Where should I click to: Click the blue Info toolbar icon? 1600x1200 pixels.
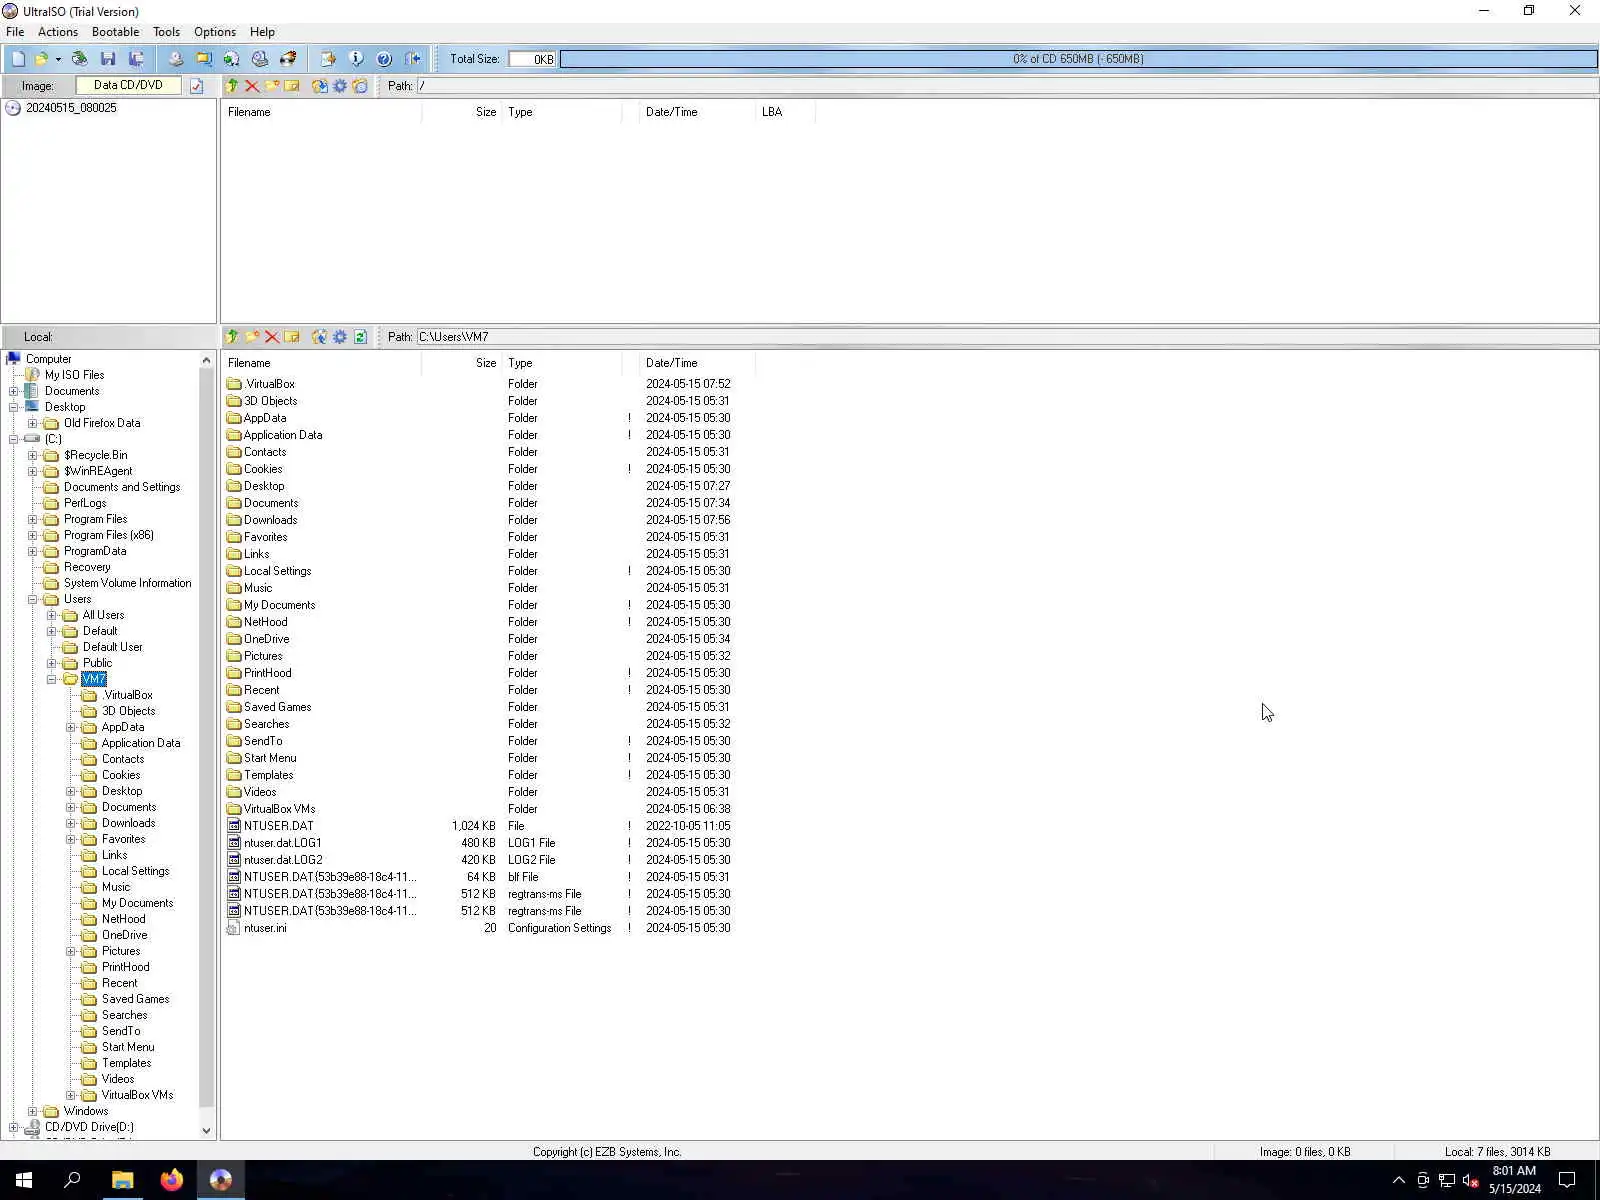click(355, 59)
